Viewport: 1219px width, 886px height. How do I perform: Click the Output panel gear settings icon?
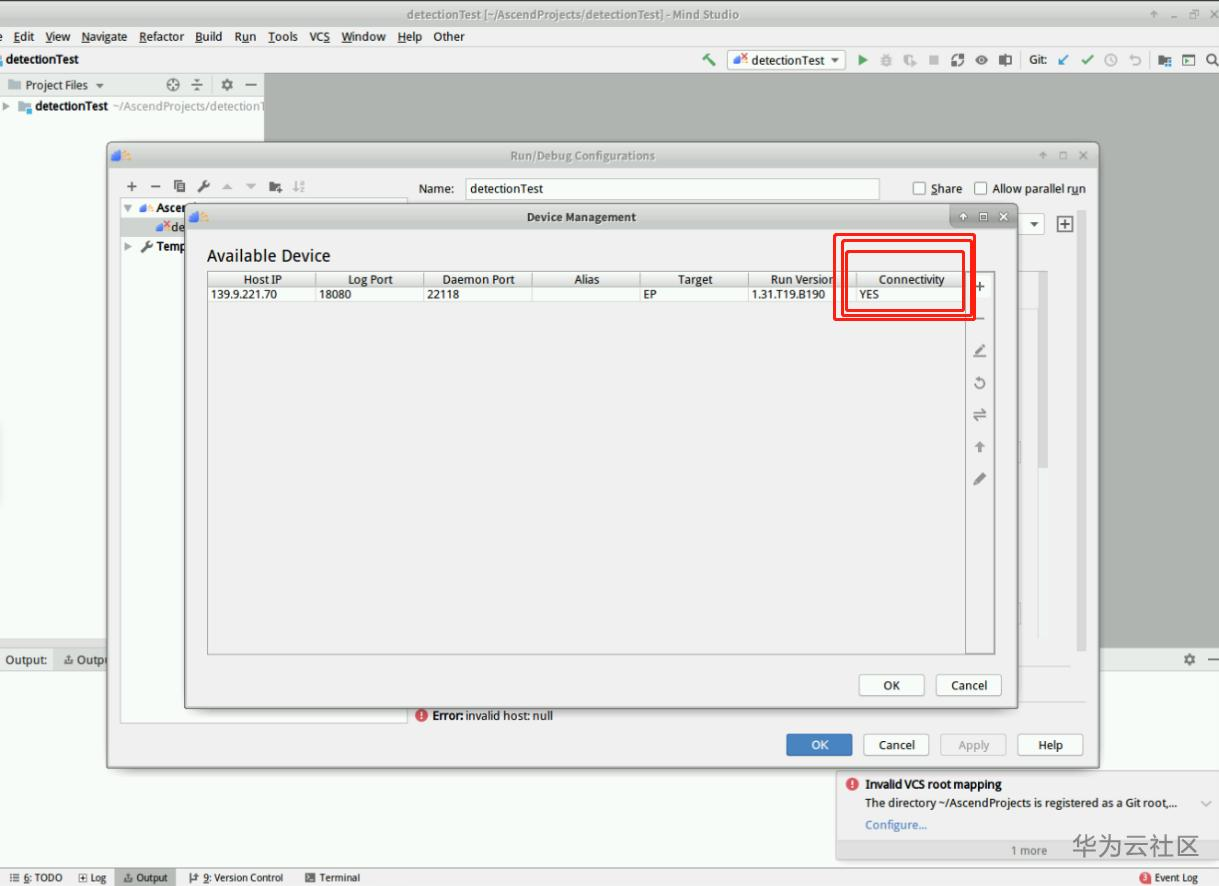pos(1189,660)
